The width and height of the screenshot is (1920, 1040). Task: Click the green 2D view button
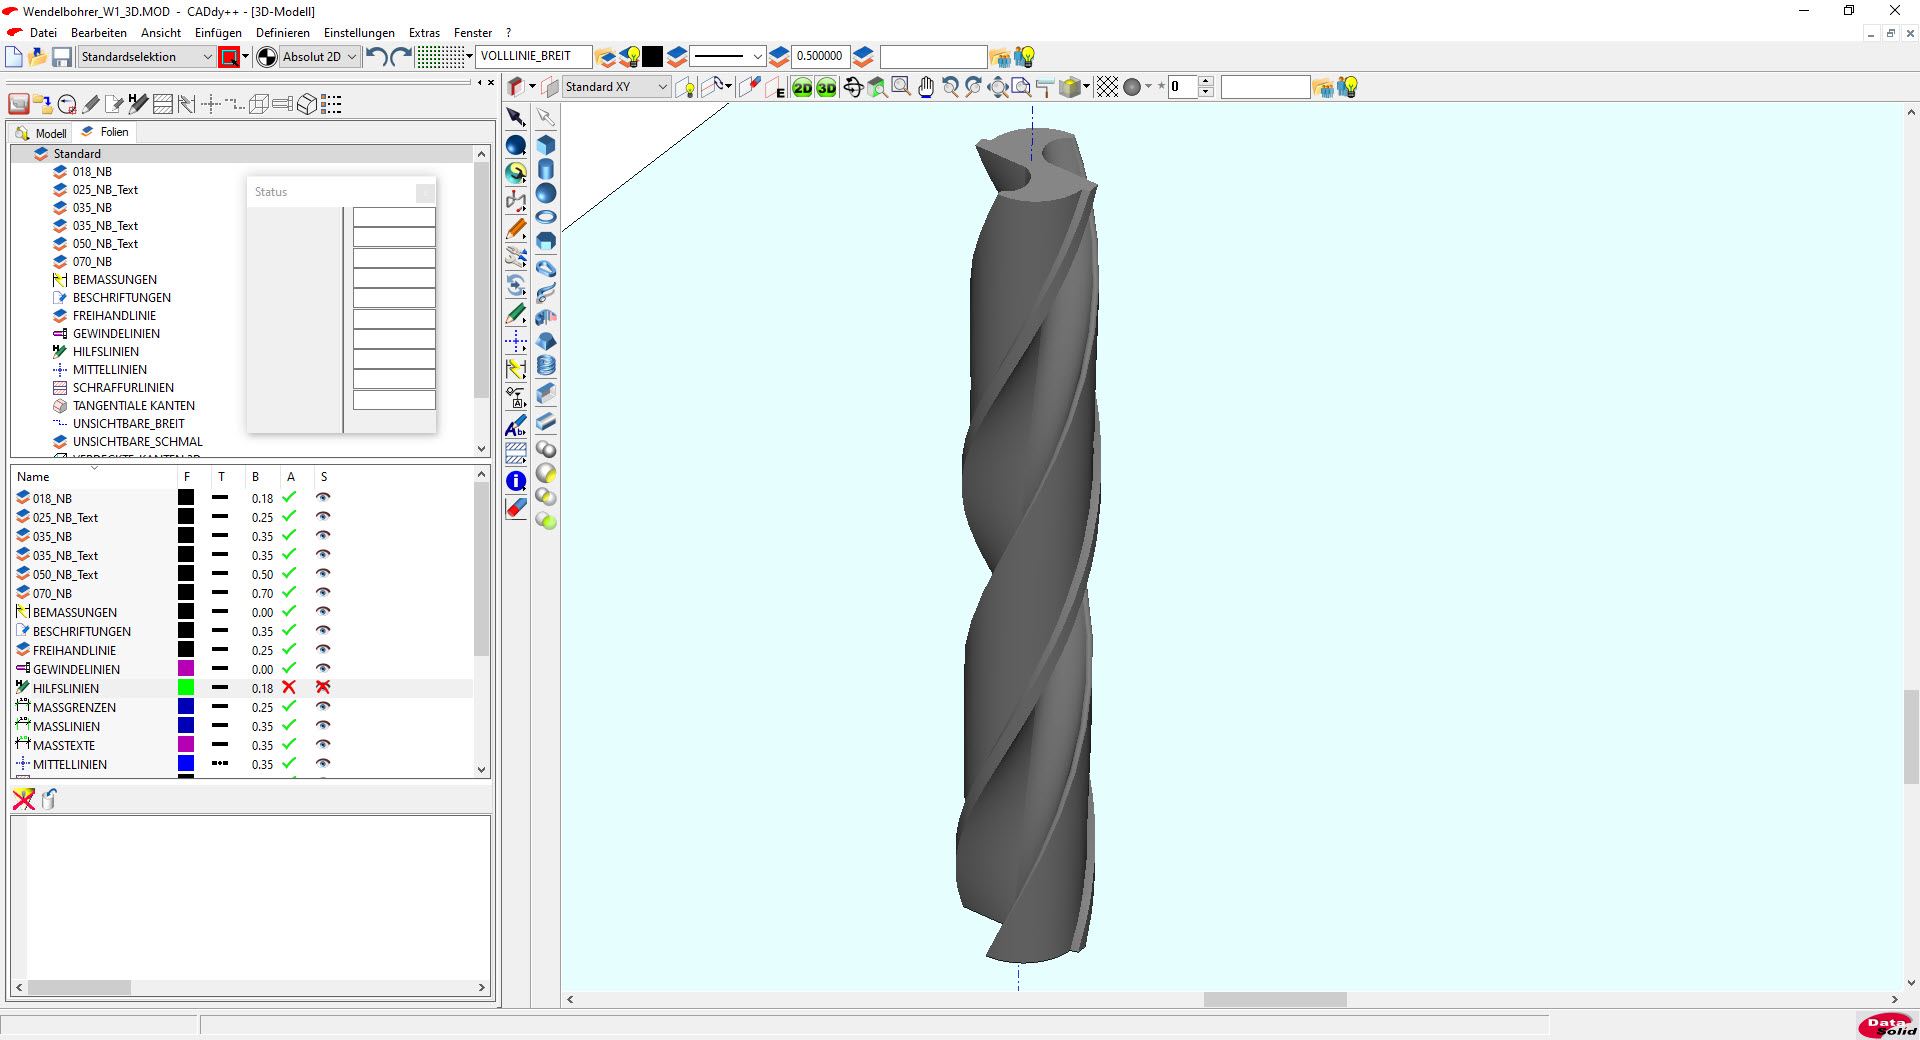(802, 88)
